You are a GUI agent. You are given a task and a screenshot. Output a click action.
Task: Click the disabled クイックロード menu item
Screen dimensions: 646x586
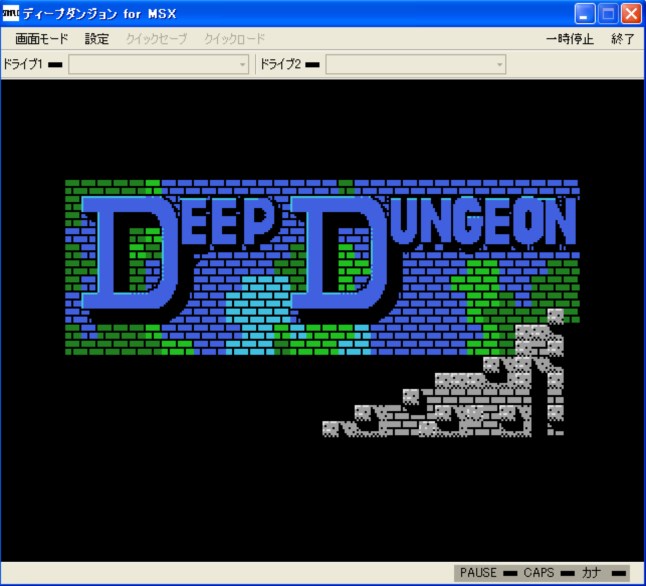pyautogui.click(x=234, y=39)
